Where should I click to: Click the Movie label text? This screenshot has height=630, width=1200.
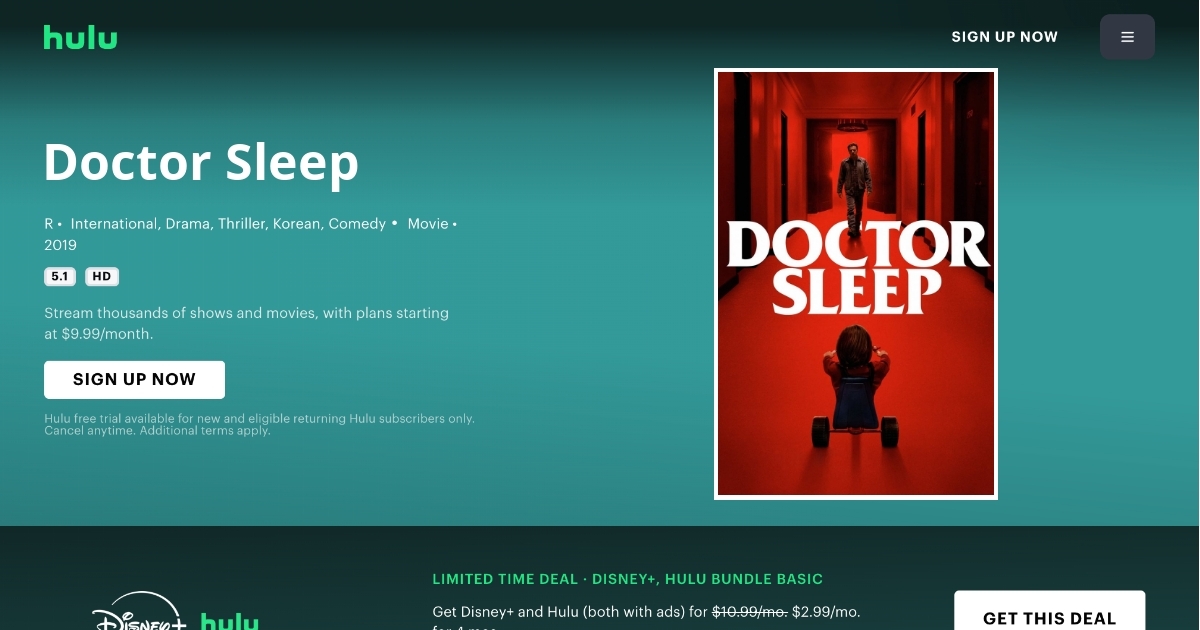[x=428, y=224]
